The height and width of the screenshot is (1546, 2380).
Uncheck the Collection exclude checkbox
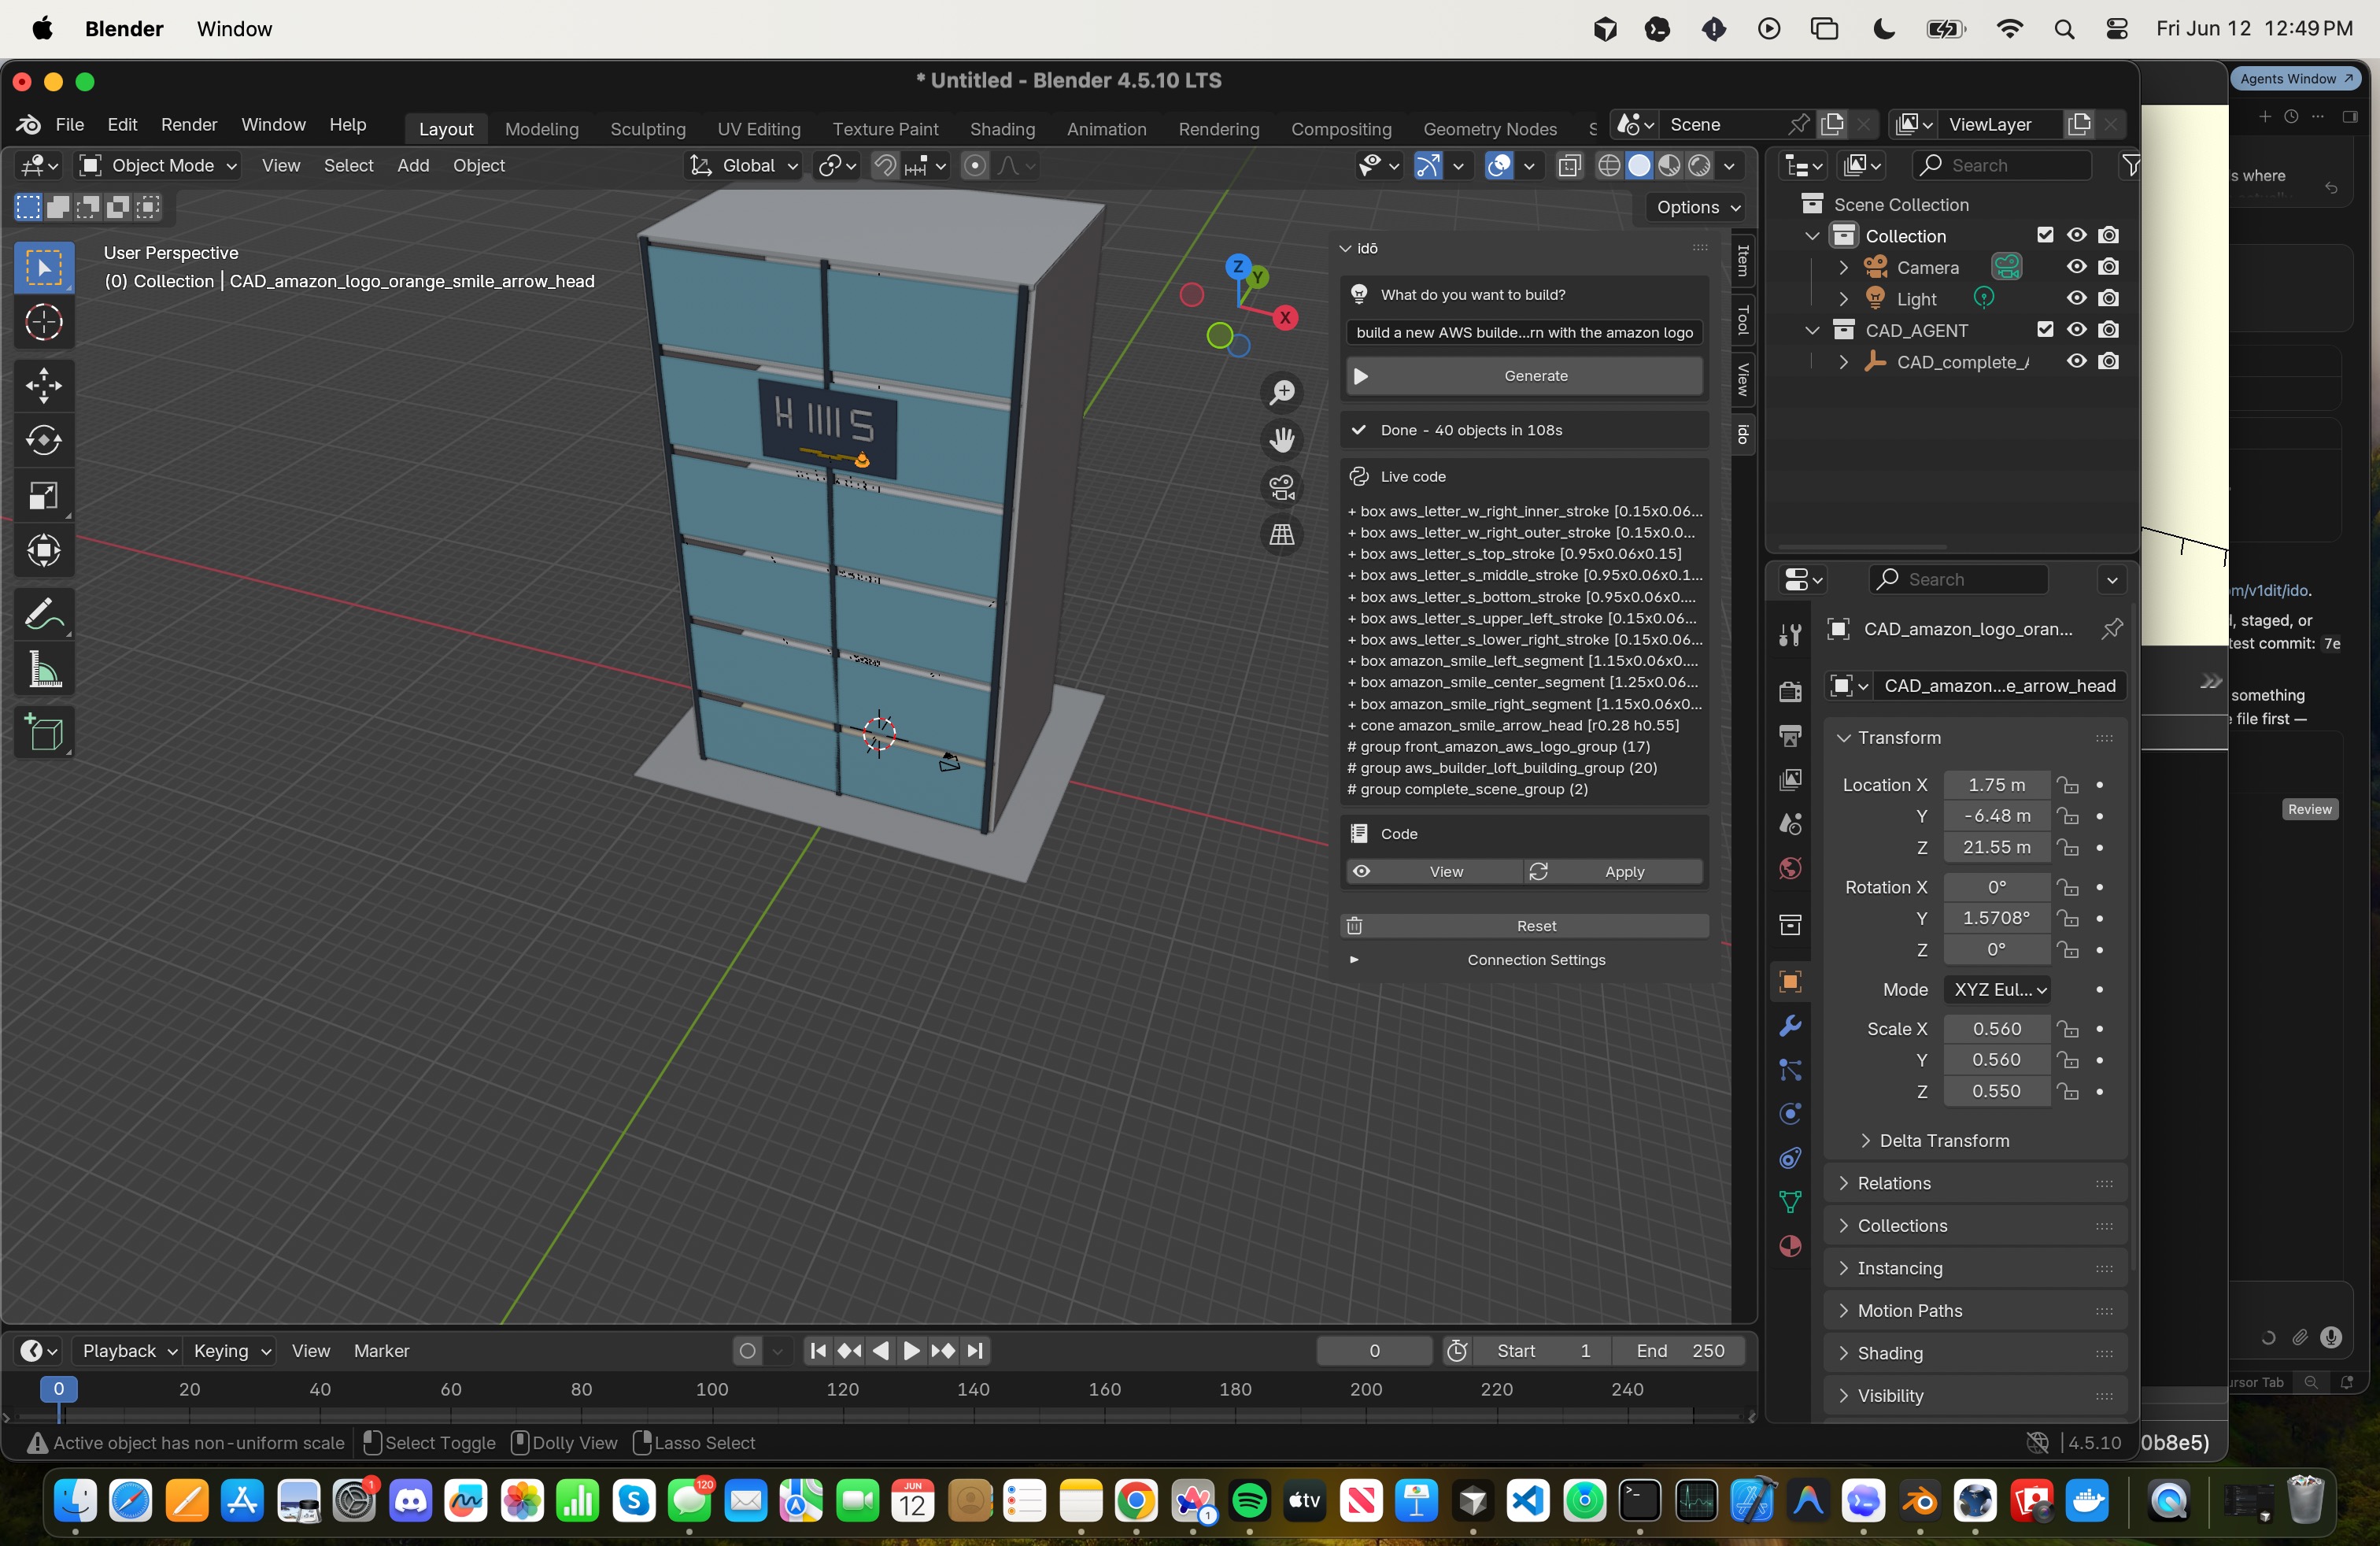[x=2045, y=235]
